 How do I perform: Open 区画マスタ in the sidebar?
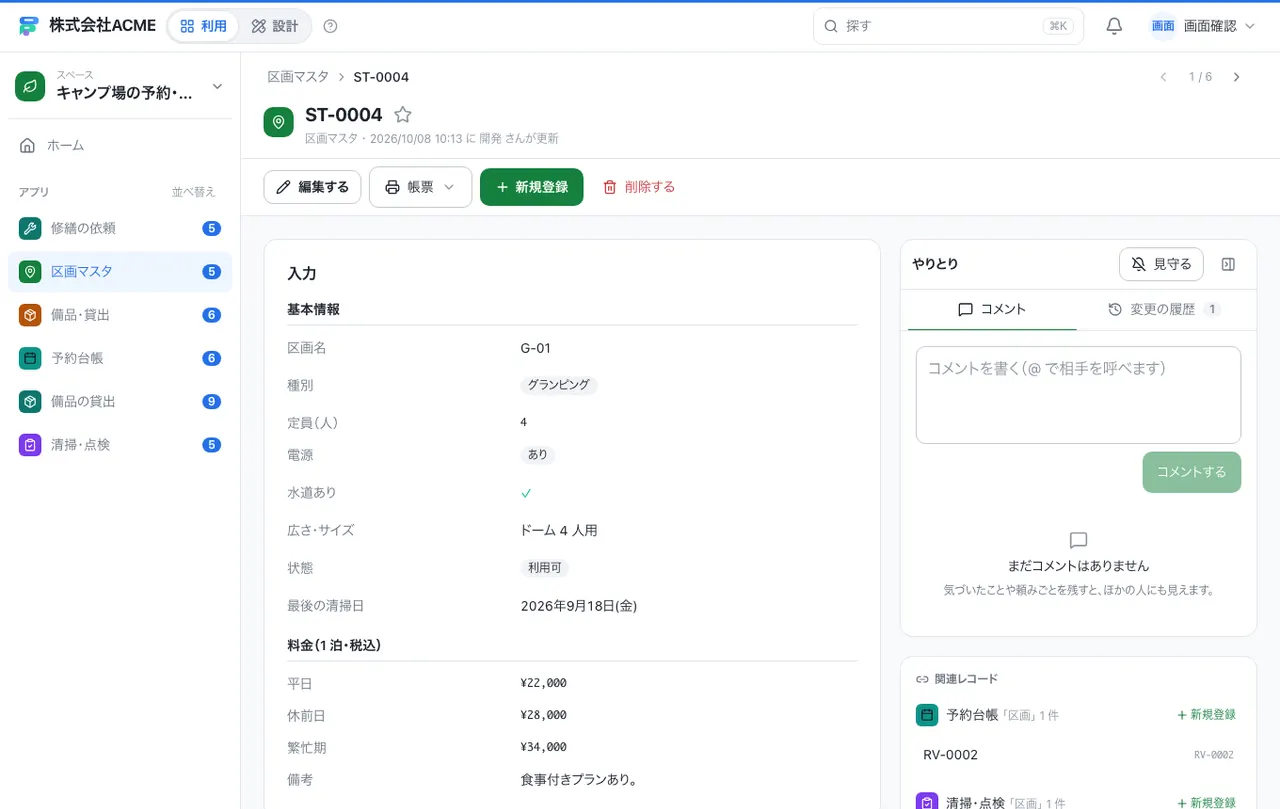click(x=120, y=272)
